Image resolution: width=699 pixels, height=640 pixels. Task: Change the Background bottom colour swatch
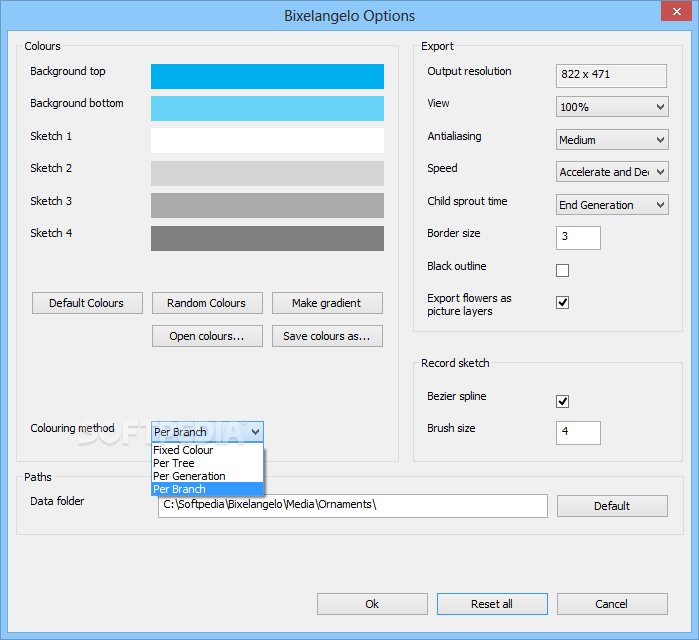click(267, 108)
